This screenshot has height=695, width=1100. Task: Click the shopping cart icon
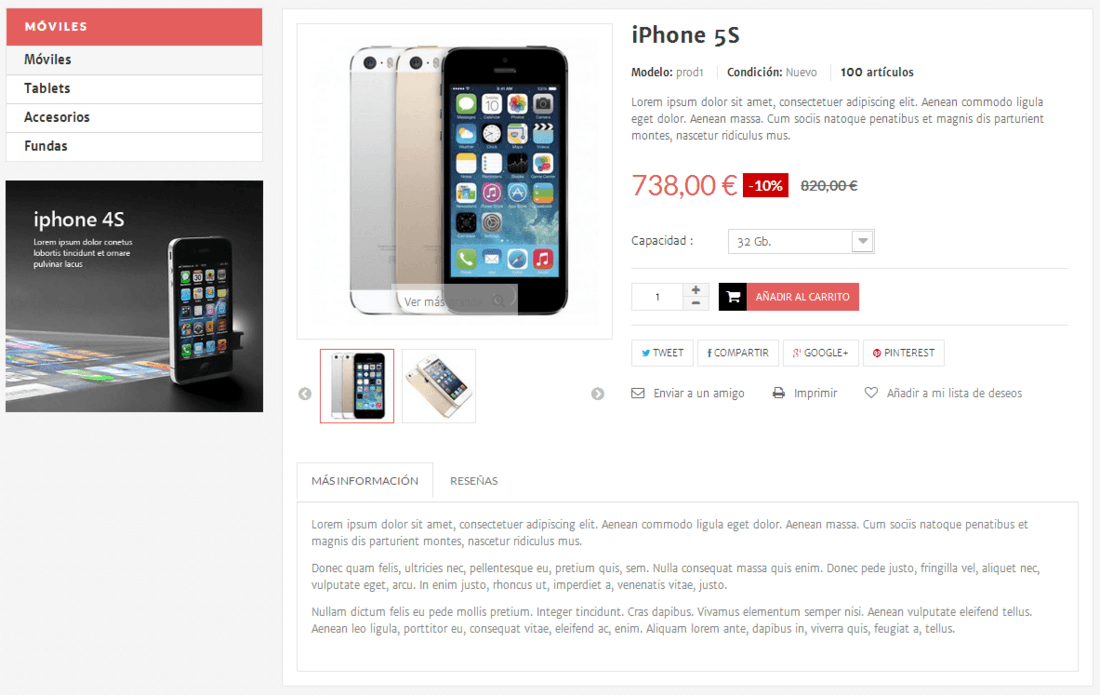point(732,297)
